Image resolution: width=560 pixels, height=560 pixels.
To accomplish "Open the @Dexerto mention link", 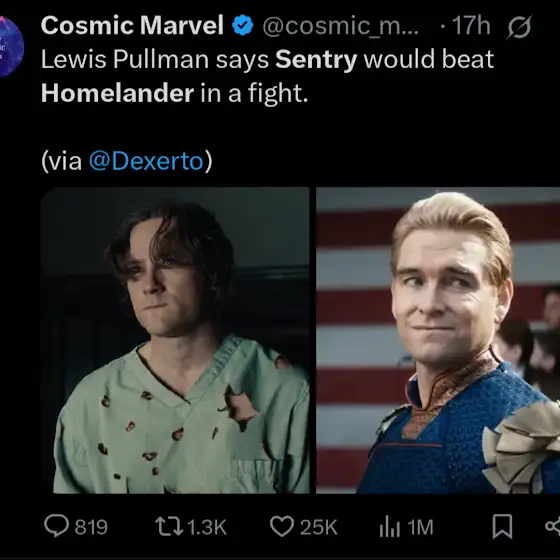I will coord(146,161).
